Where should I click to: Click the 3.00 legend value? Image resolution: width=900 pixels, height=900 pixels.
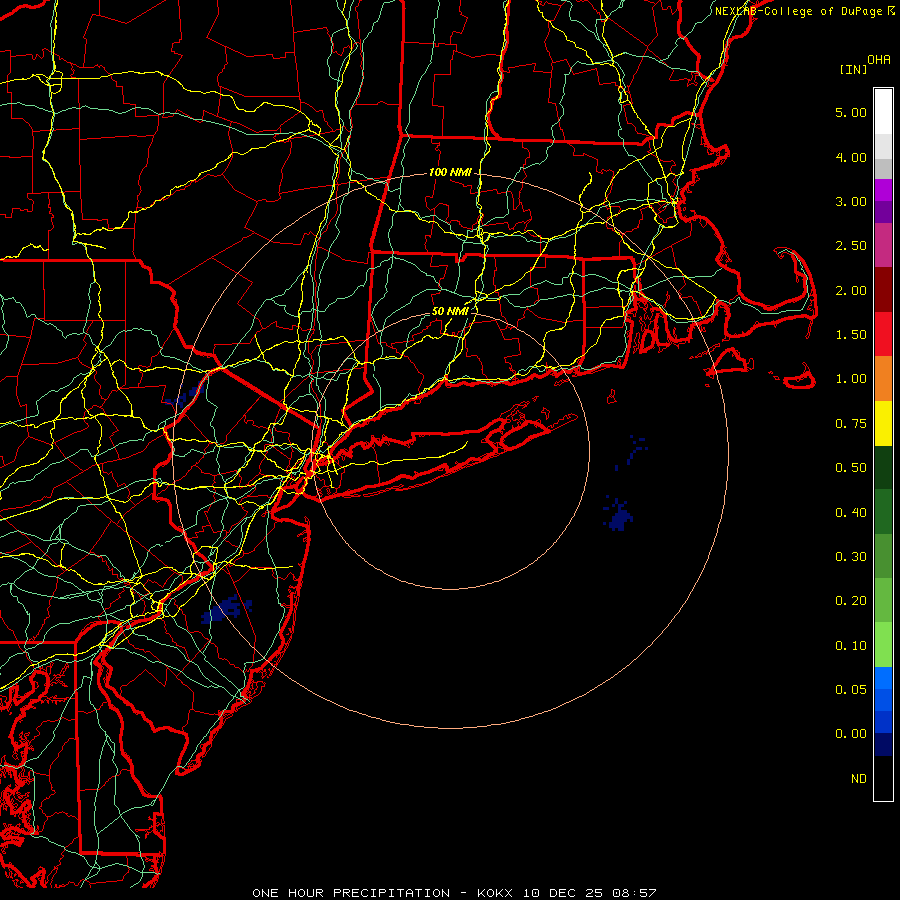click(851, 201)
